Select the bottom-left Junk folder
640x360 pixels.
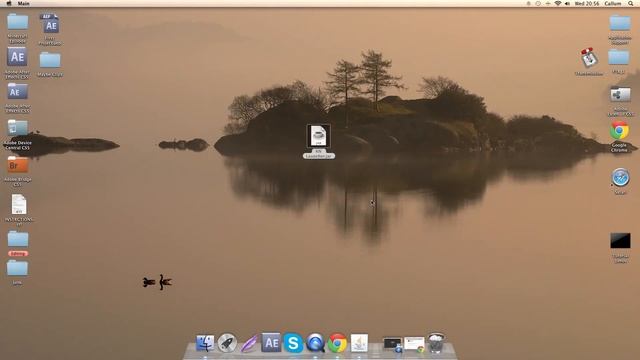click(17, 268)
